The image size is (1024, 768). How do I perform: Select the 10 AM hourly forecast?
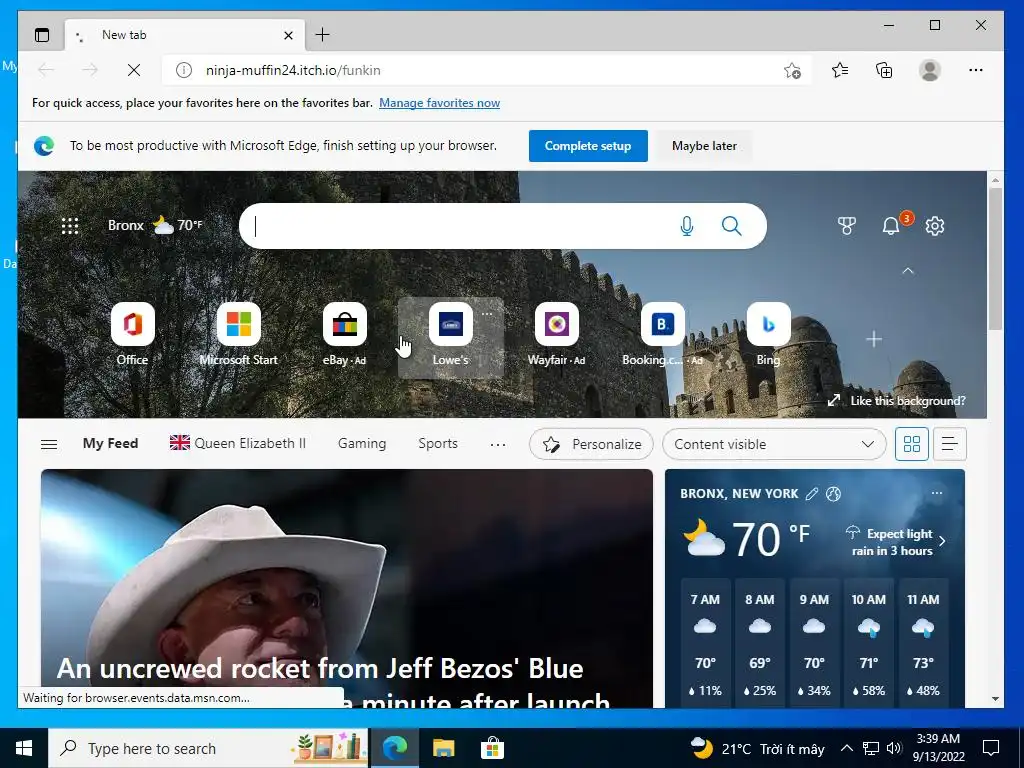coord(869,643)
